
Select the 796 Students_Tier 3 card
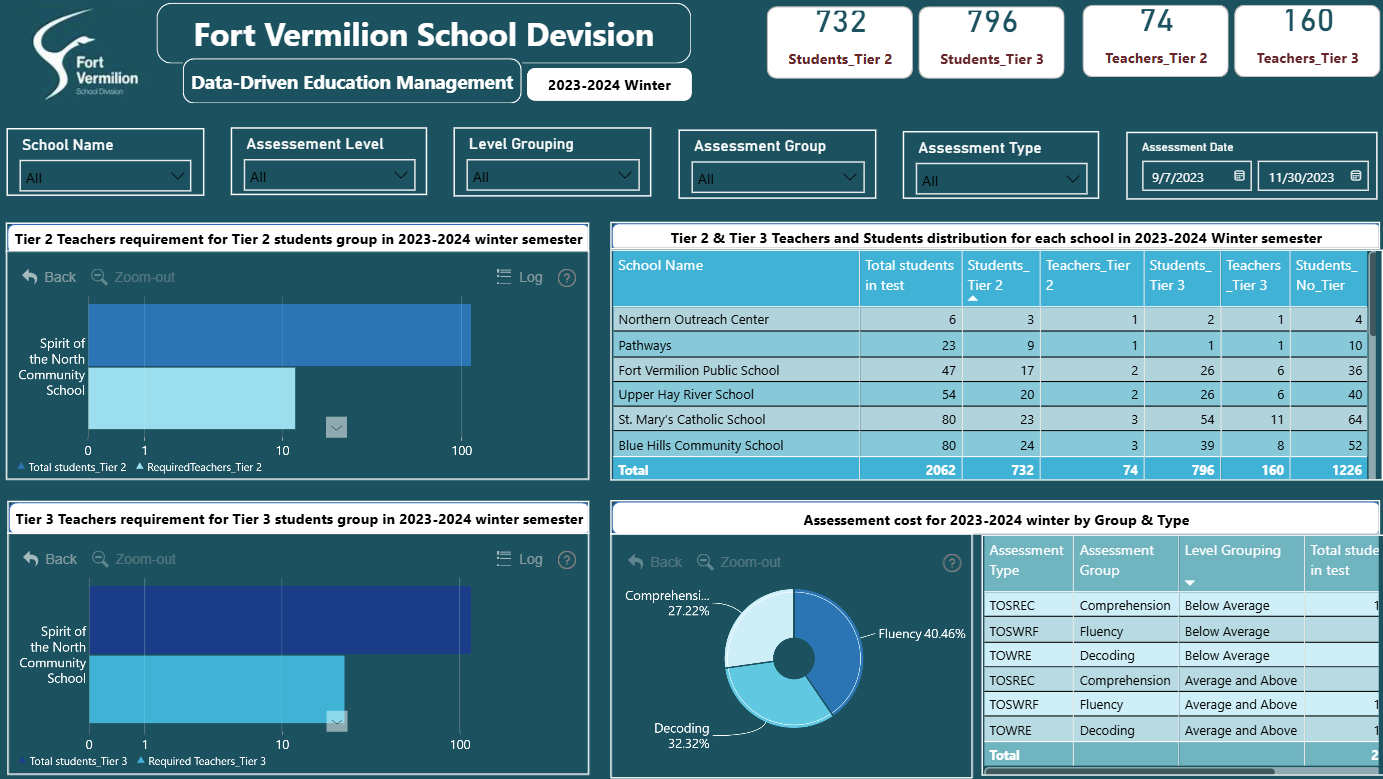point(992,42)
